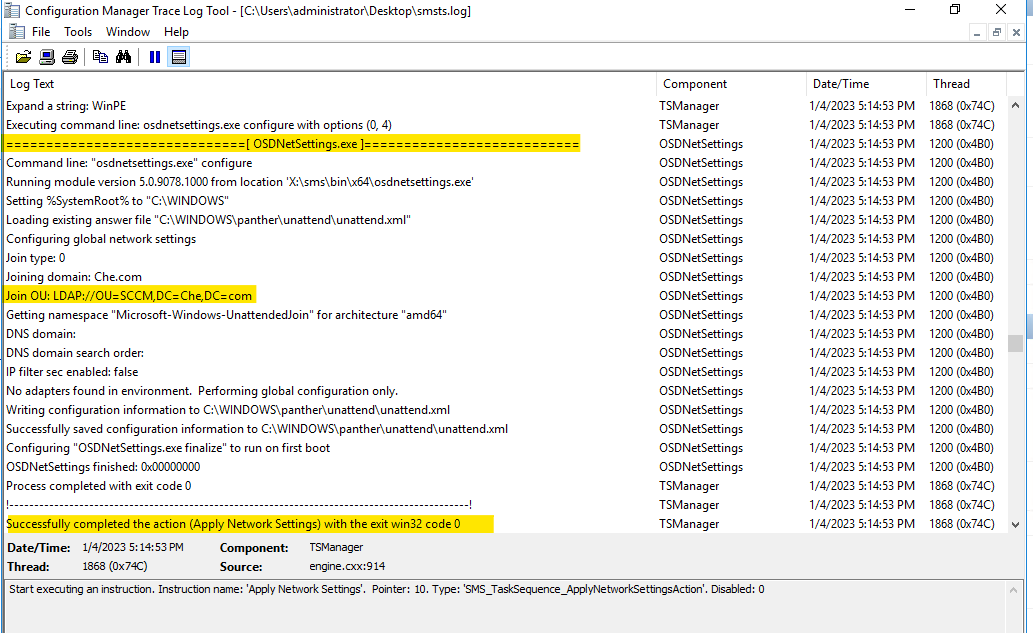Toggle the Show Details pane icon
The width and height of the screenshot is (1033, 633).
(x=179, y=57)
